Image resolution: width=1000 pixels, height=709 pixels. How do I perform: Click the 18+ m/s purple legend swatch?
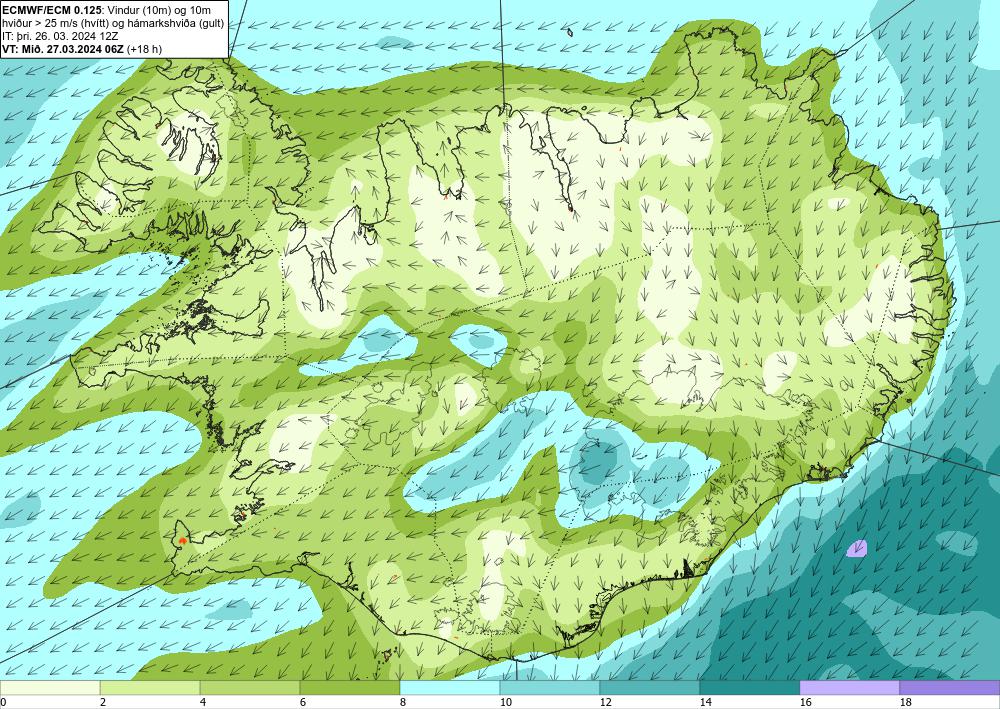tap(950, 687)
